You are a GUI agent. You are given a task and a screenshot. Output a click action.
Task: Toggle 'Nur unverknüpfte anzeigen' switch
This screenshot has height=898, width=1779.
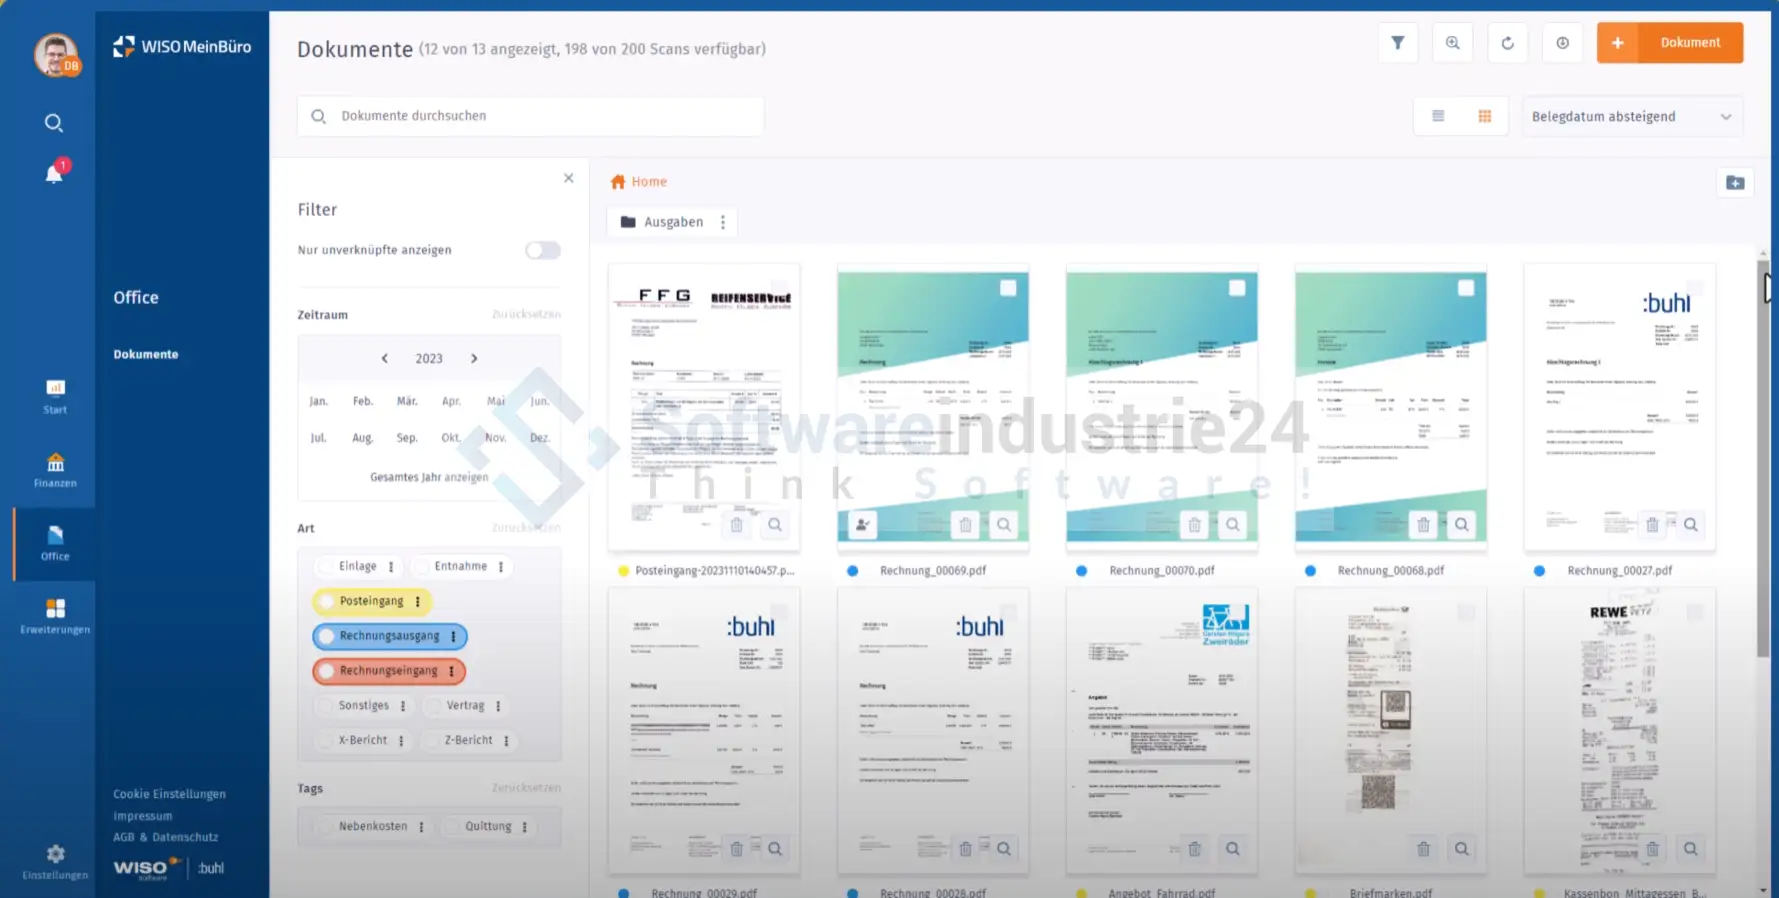[x=542, y=250]
